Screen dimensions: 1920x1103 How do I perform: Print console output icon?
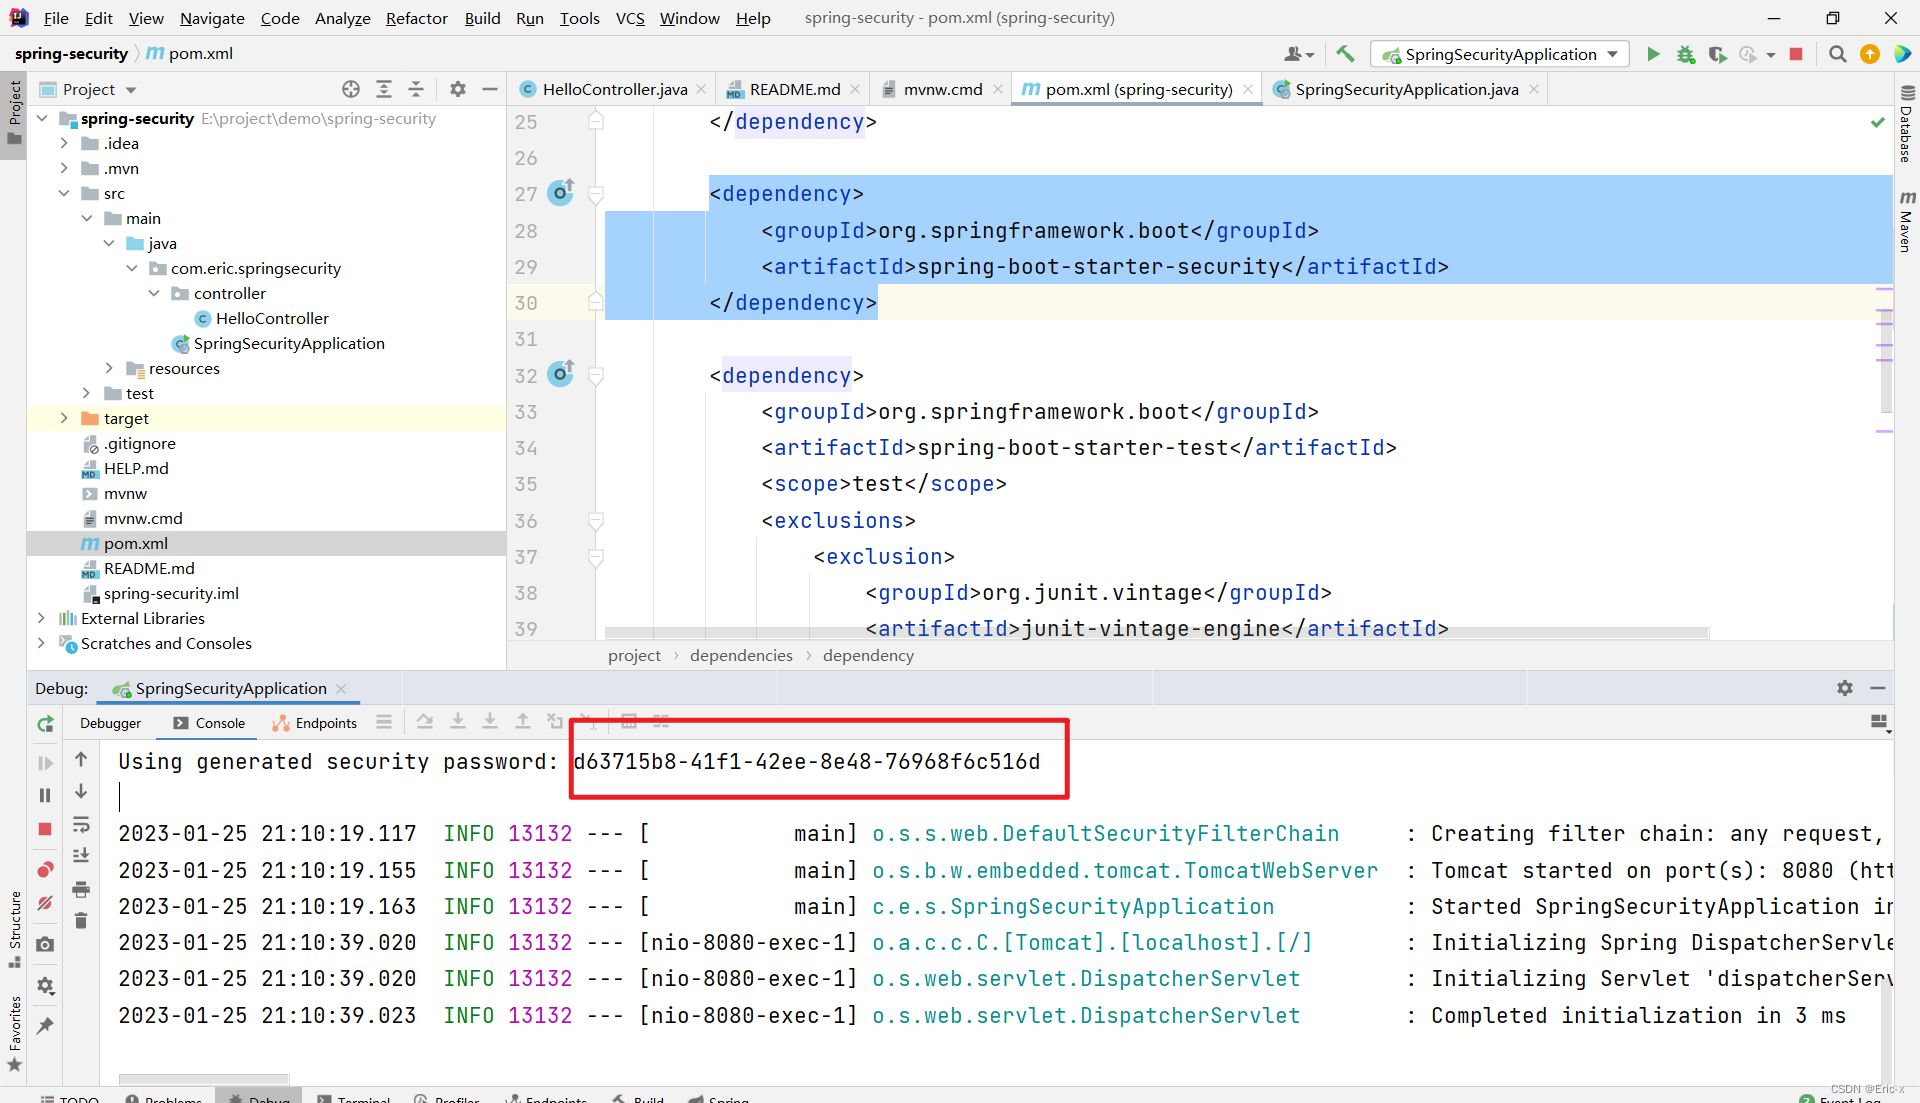[81, 889]
